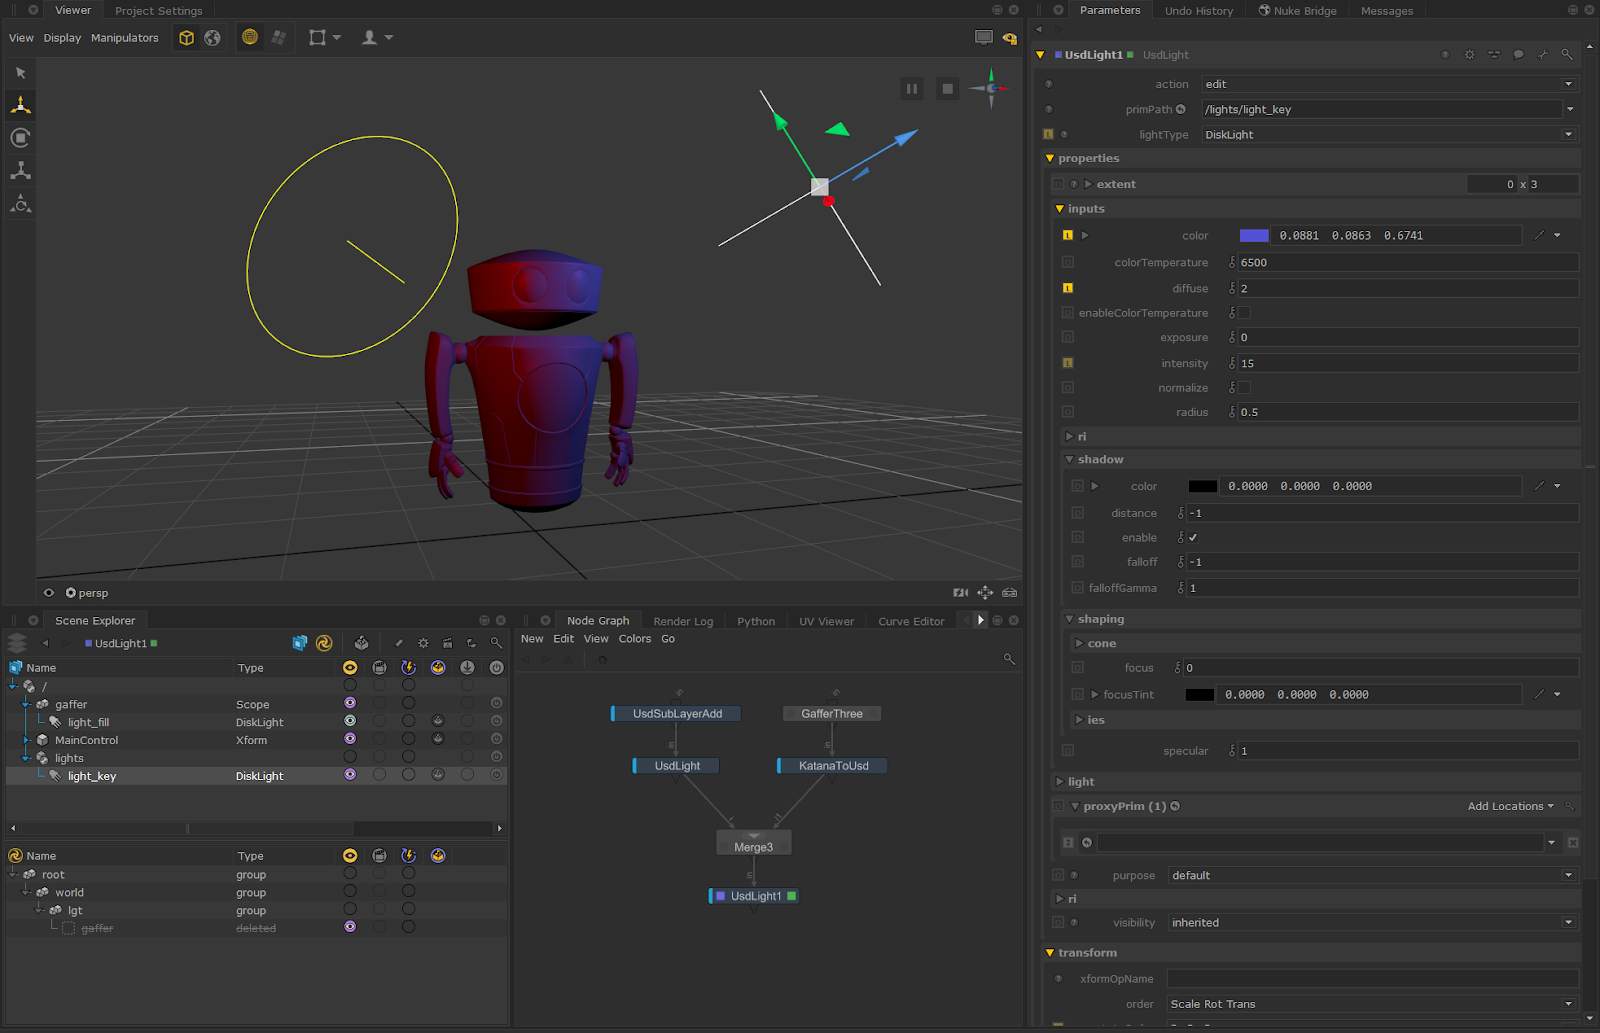Toggle the enableColorTemperature checkbox

[1244, 313]
